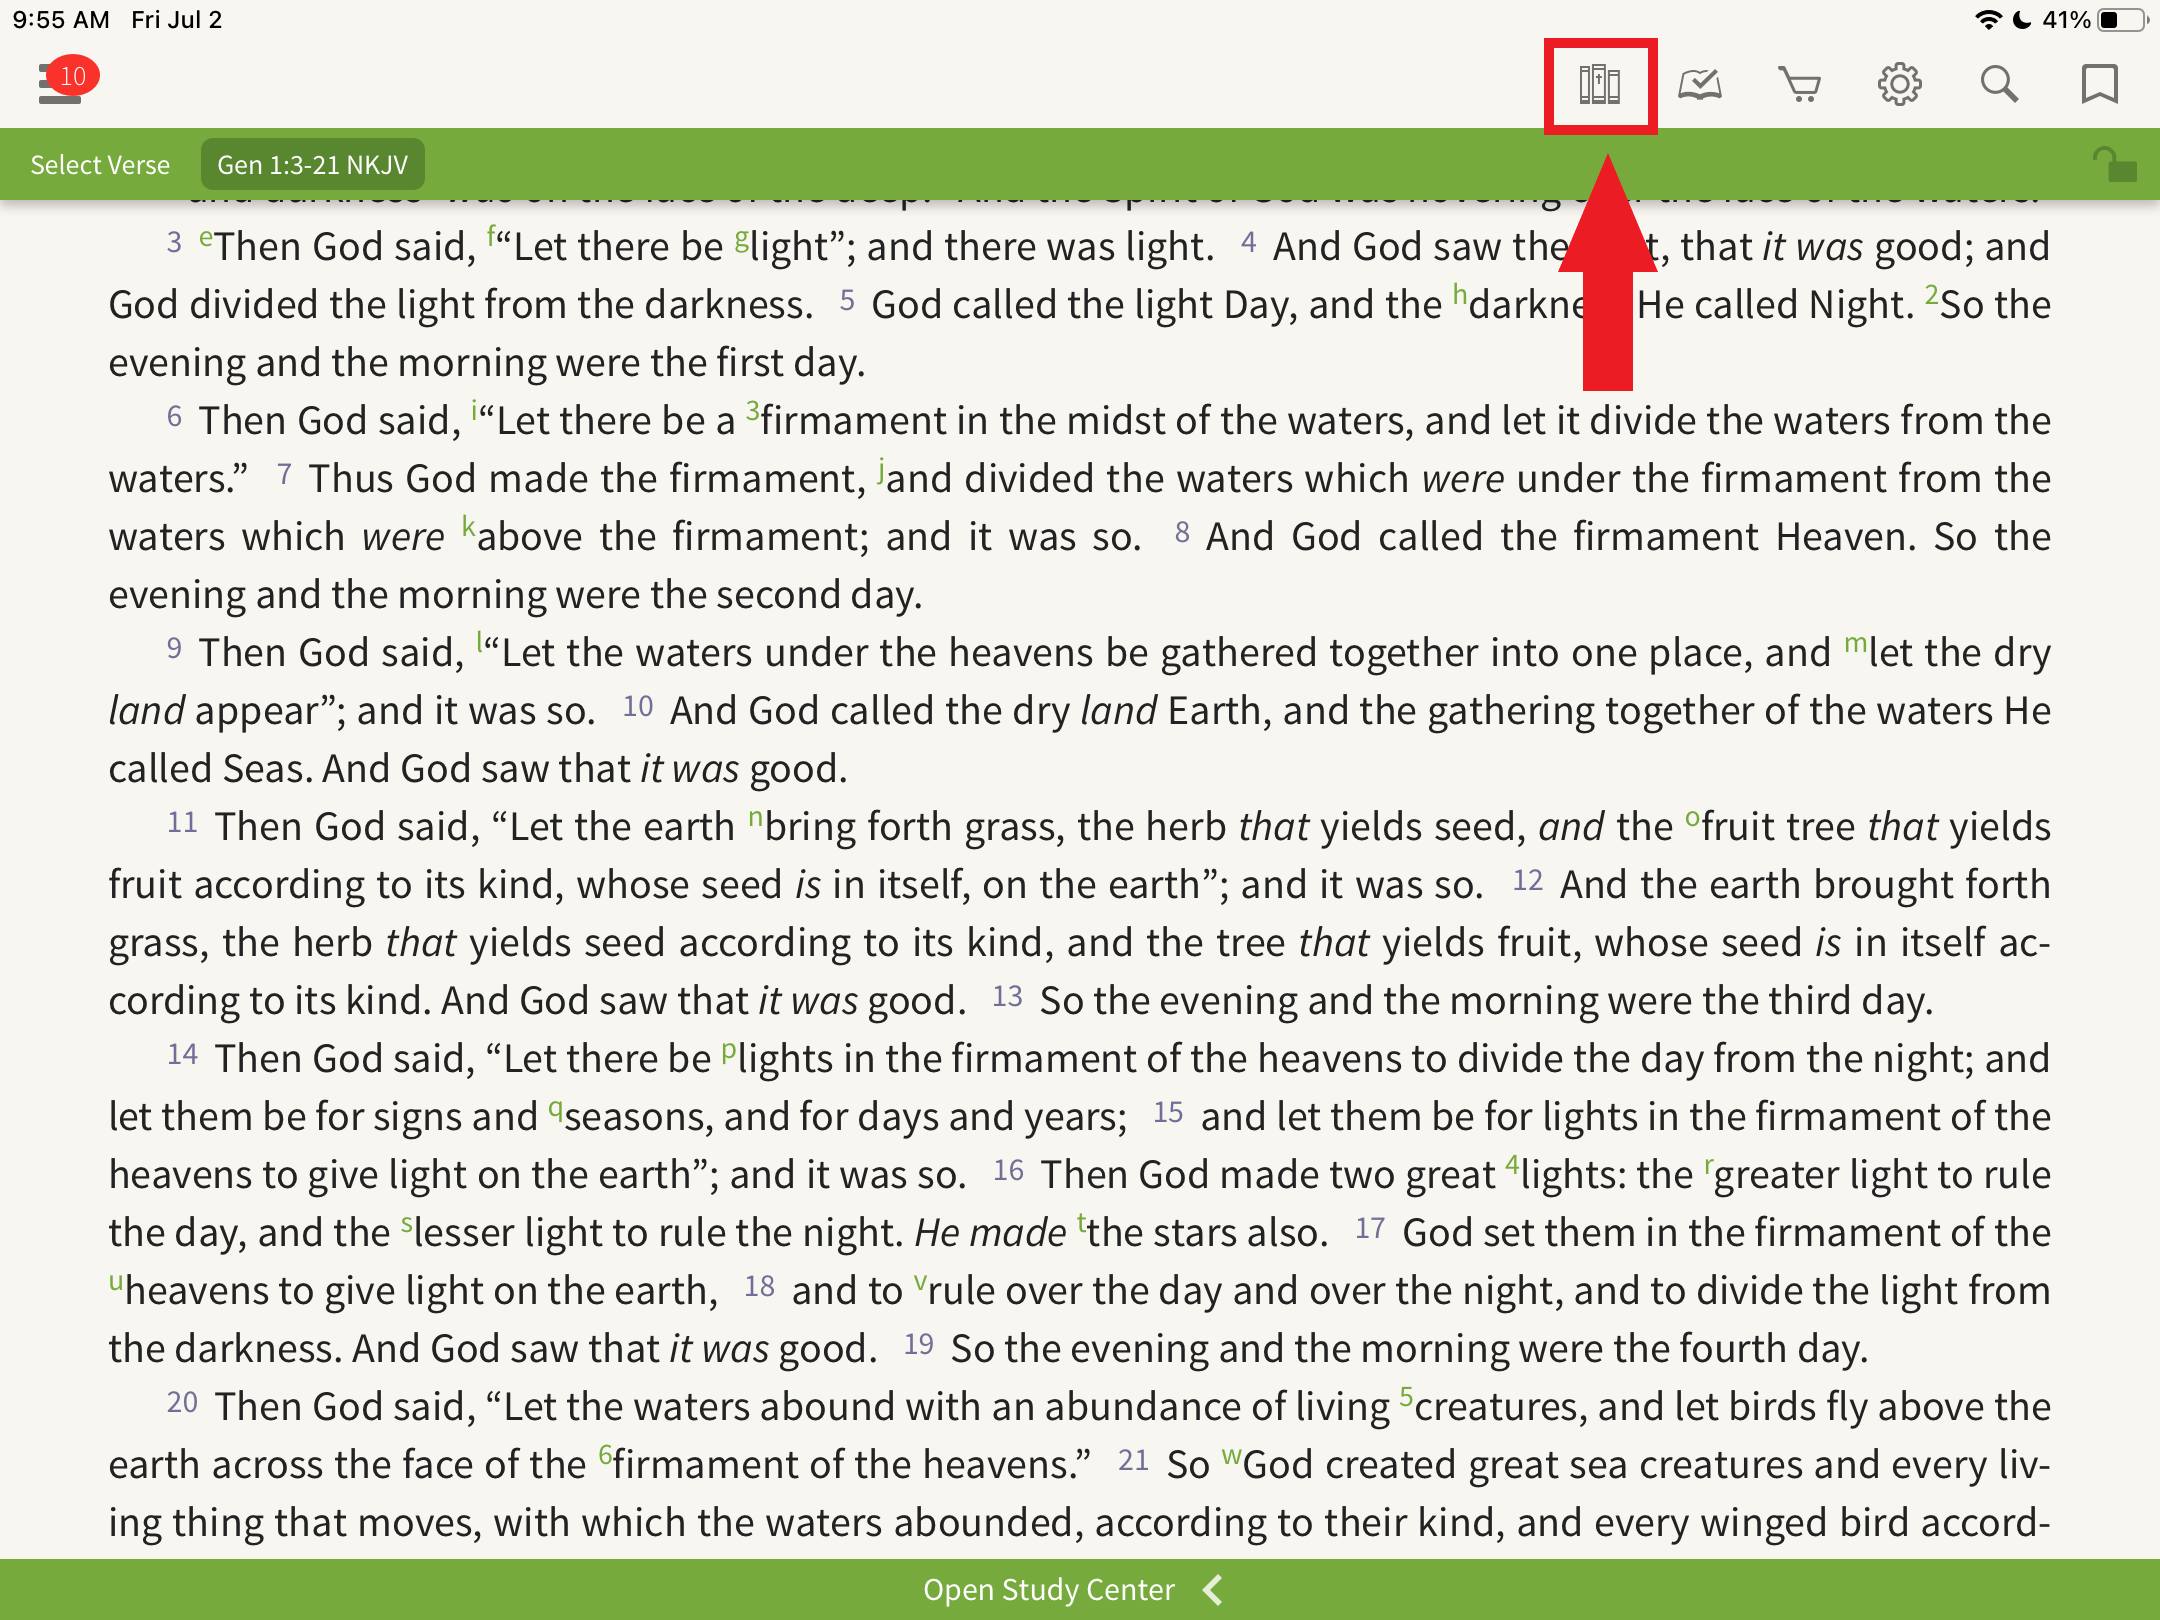The image size is (2160, 1620).
Task: Open cross-reference v before "rule over the day"
Action: click(920, 1282)
